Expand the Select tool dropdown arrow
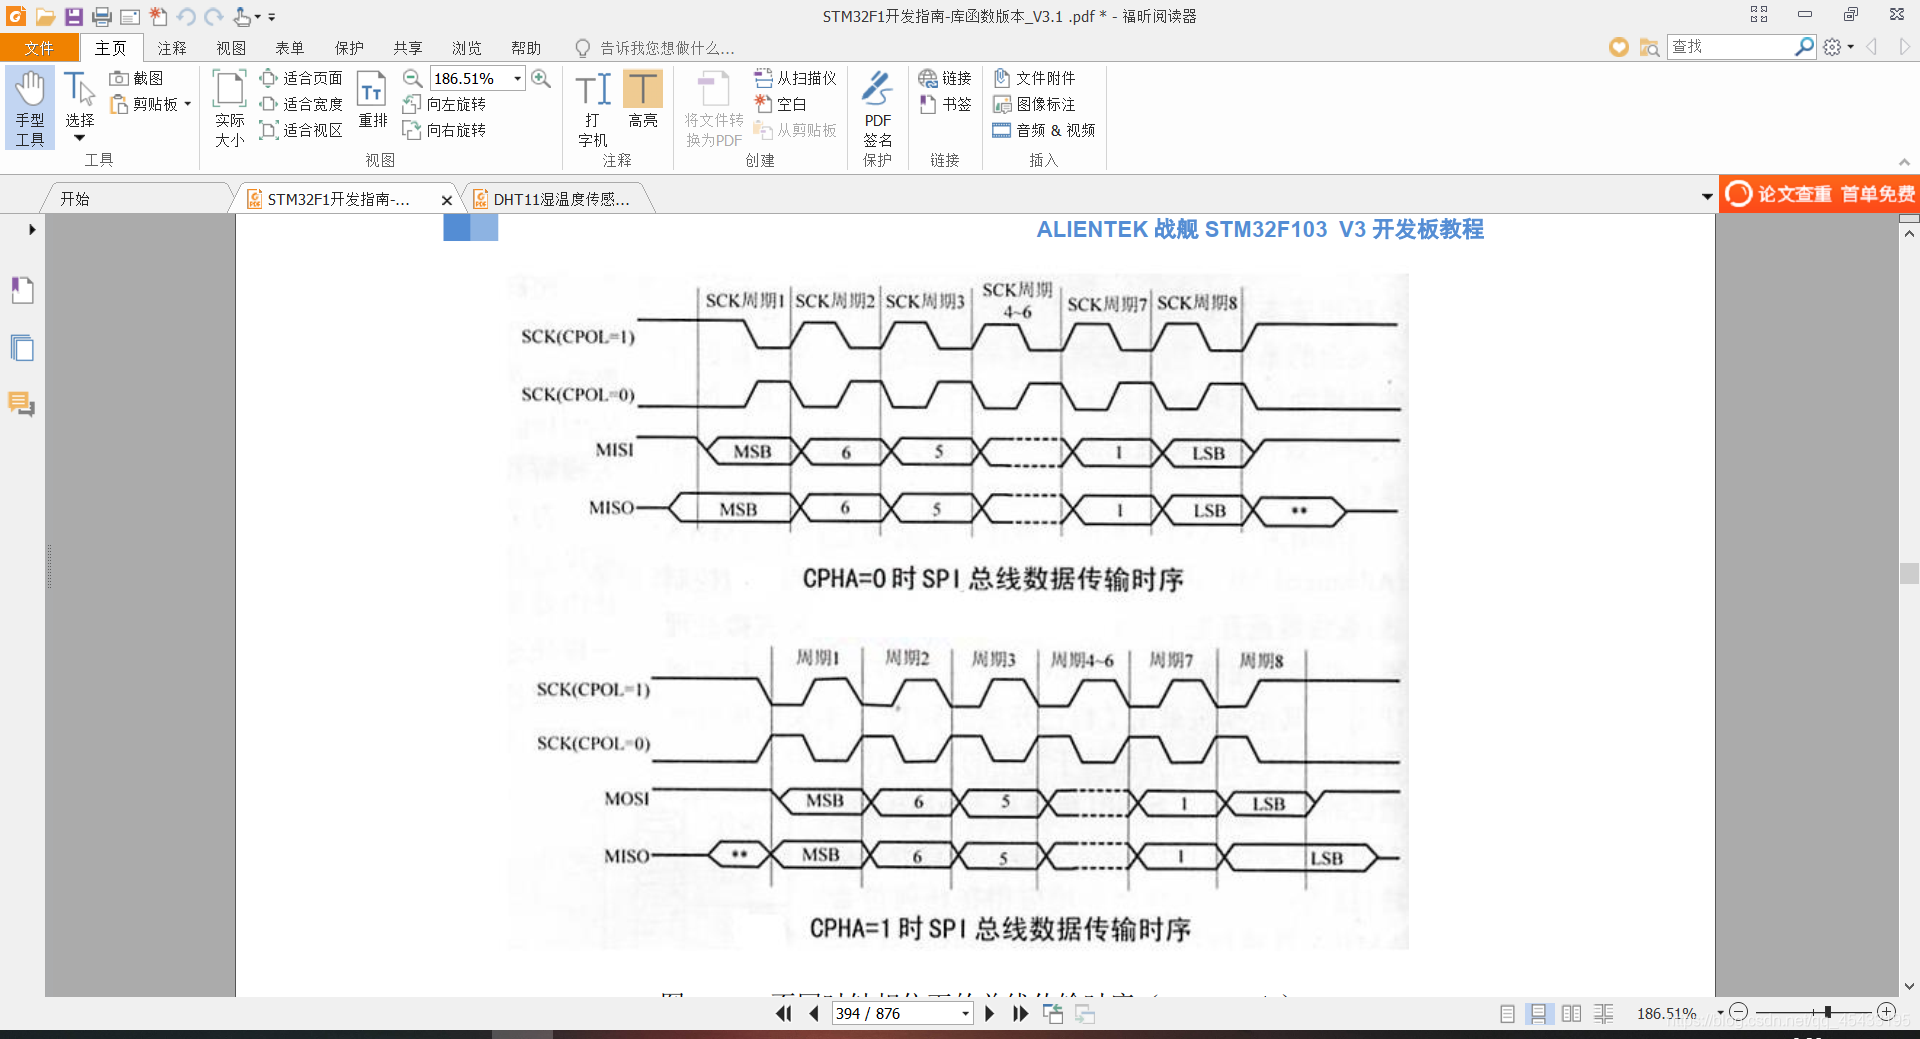1920x1039 pixels. point(79,138)
